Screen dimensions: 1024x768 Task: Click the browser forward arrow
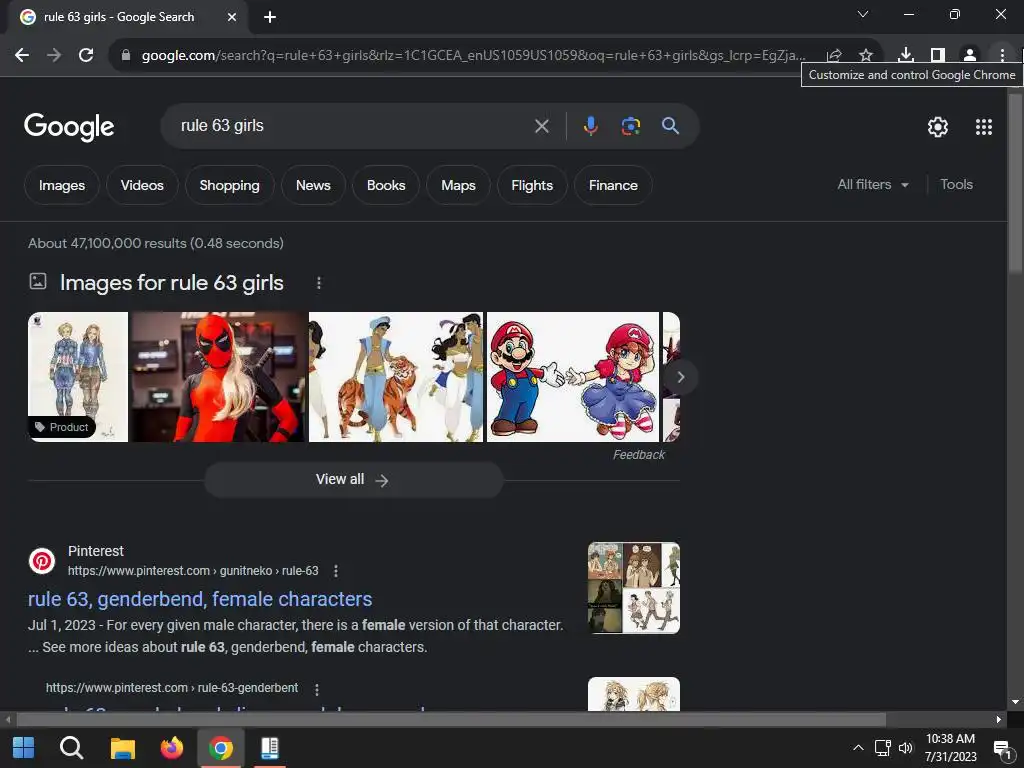coord(54,55)
